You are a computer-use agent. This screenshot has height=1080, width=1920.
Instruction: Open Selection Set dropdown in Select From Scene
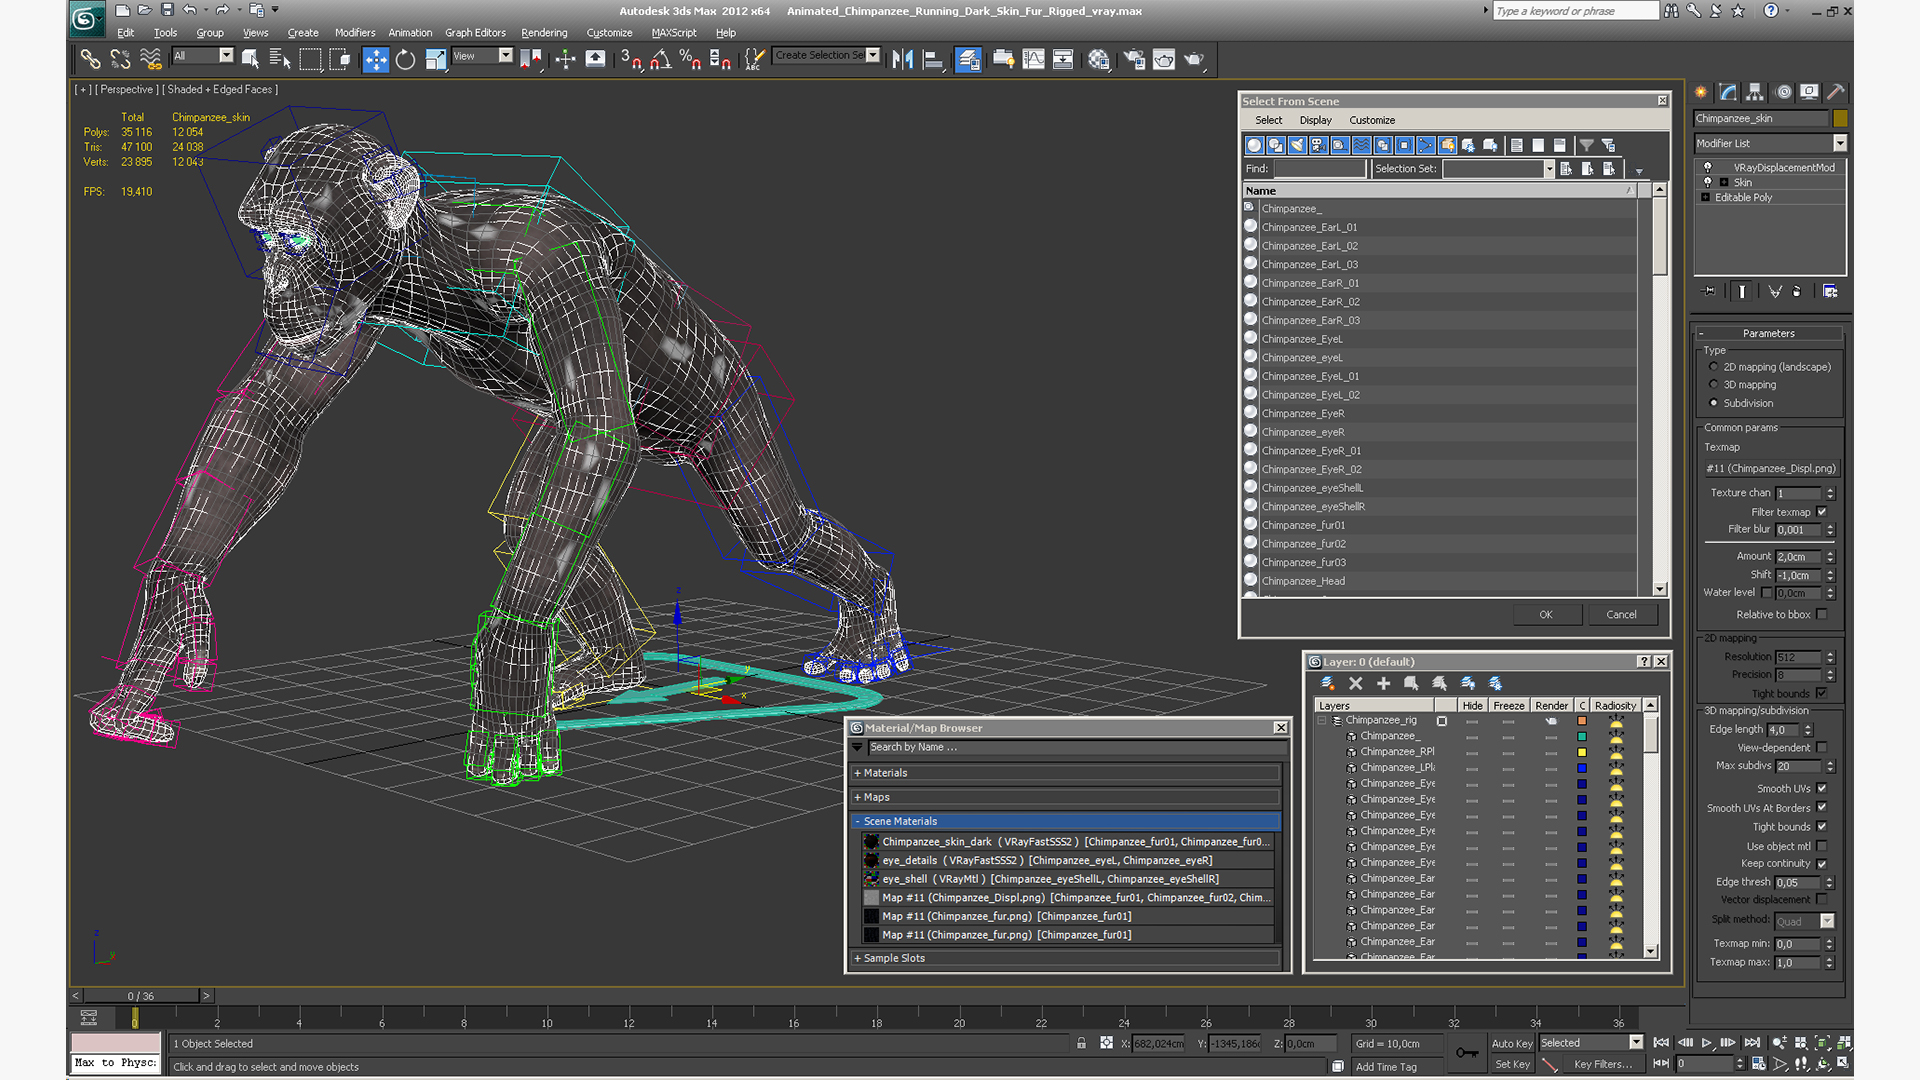pos(1549,169)
